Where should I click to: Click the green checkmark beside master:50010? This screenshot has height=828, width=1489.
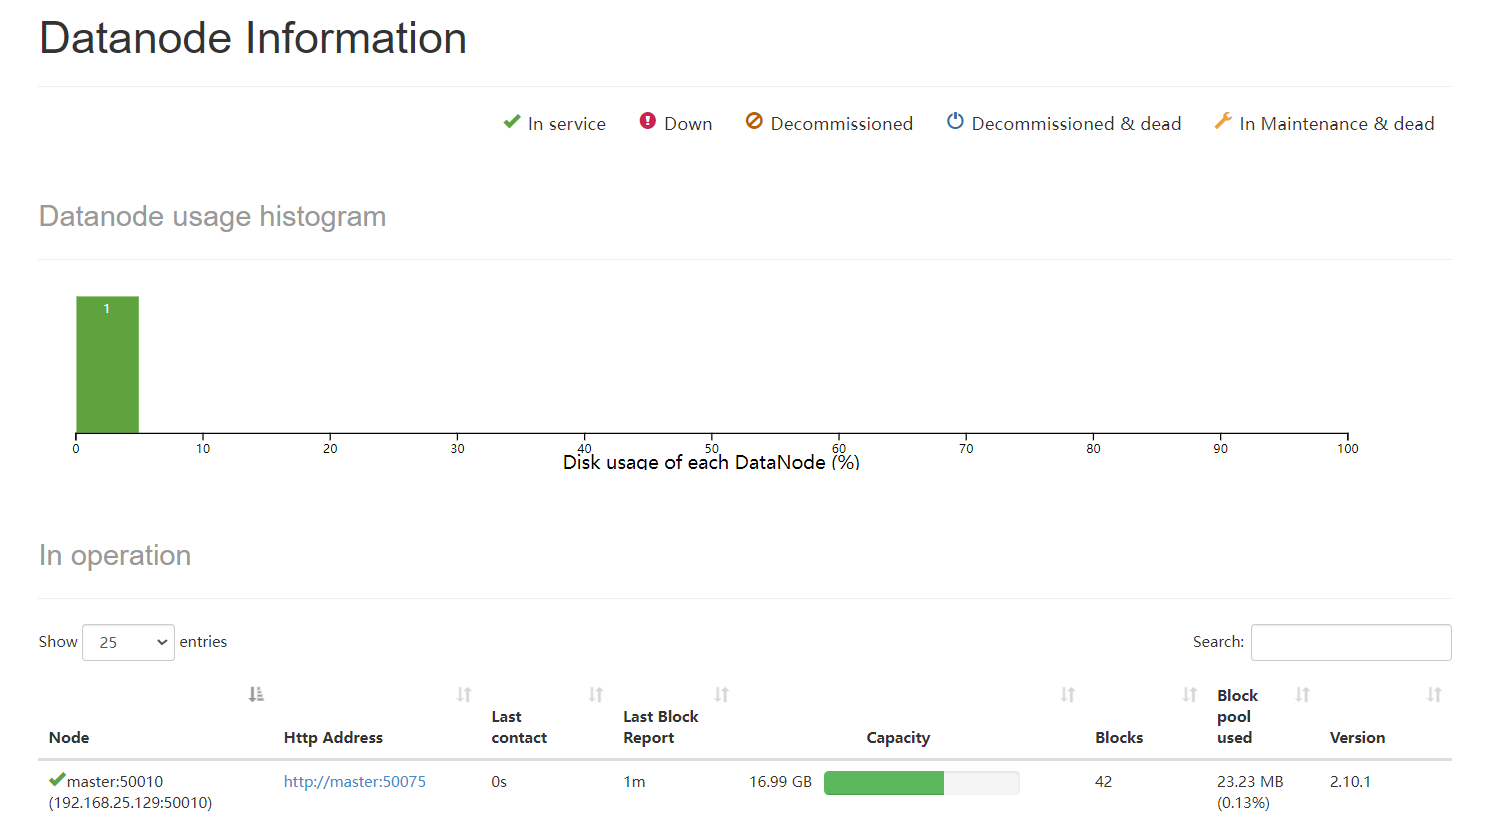(x=57, y=780)
